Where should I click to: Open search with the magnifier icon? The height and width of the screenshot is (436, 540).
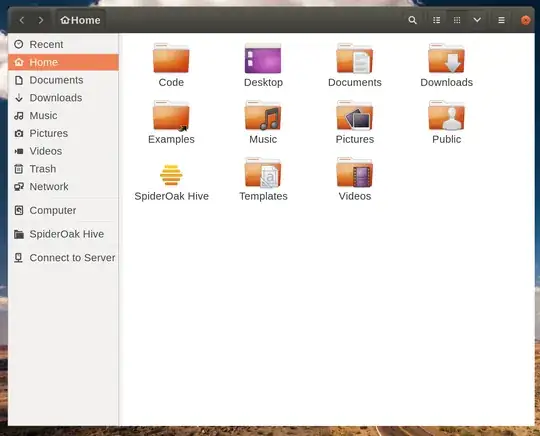412,20
